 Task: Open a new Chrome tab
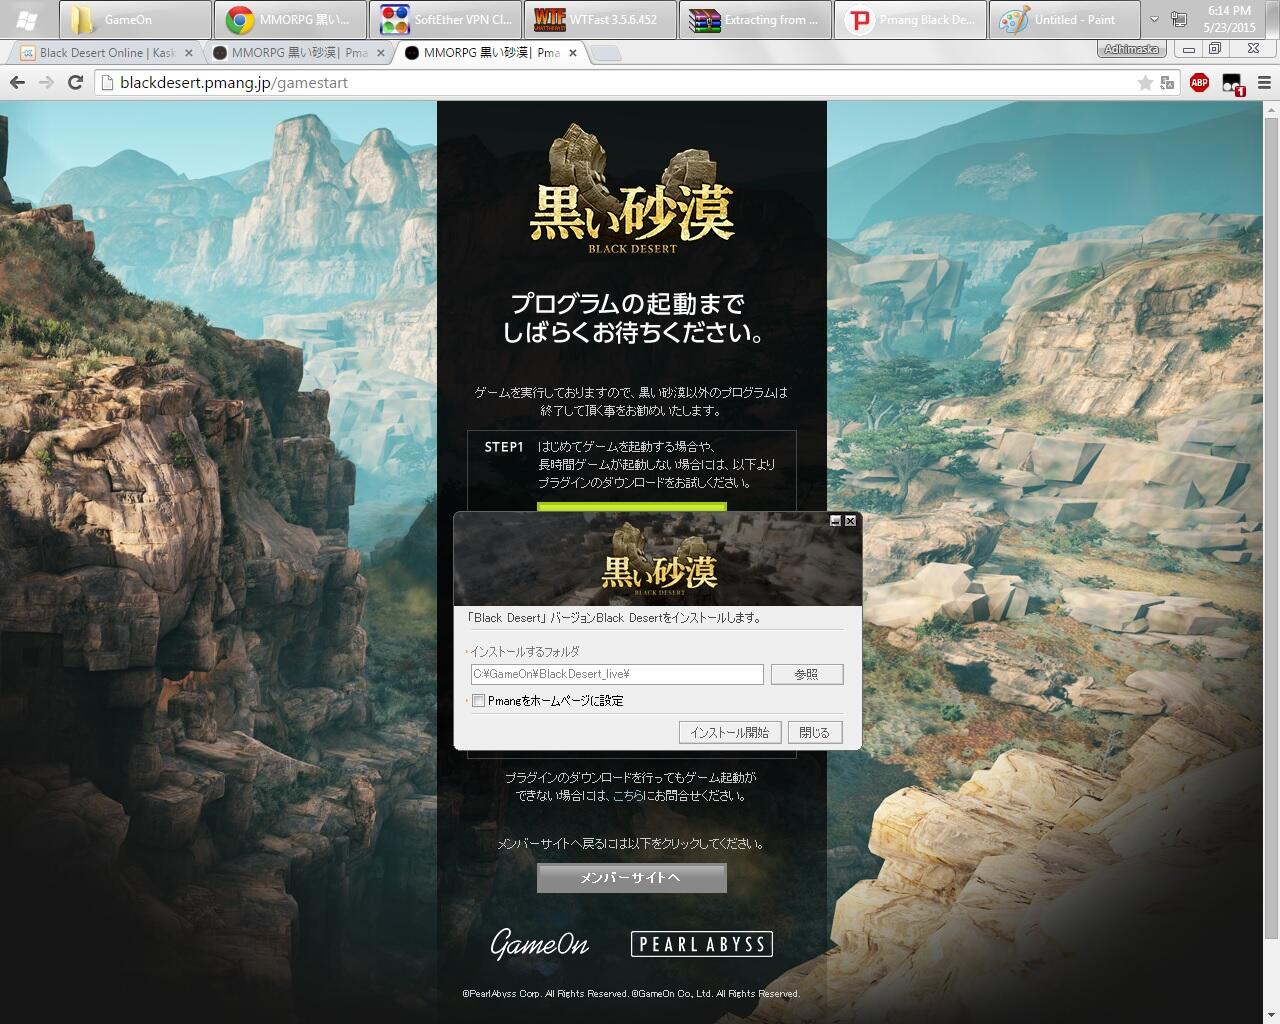click(x=606, y=53)
